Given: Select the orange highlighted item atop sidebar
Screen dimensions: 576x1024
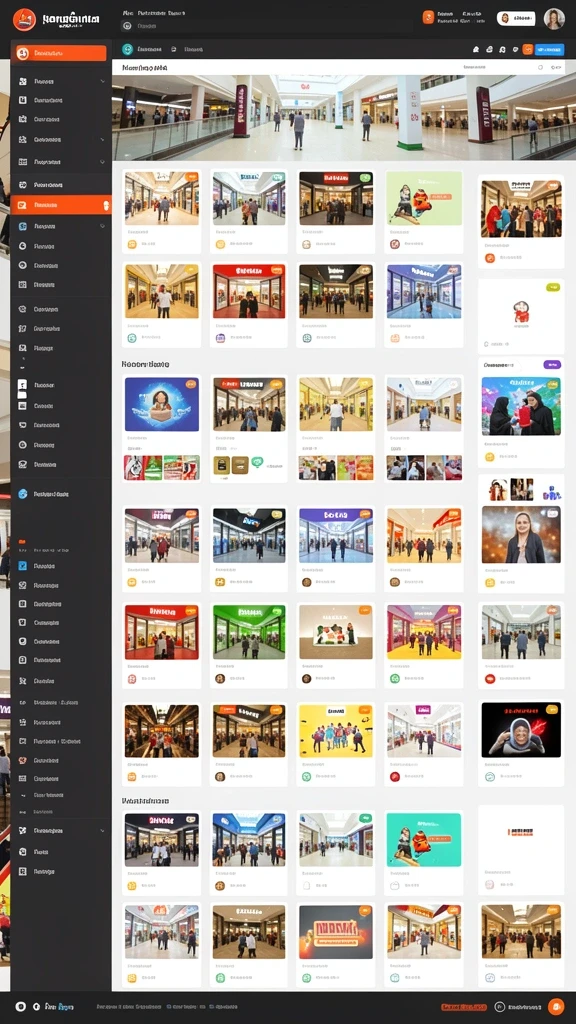Looking at the screenshot, I should pos(61,54).
